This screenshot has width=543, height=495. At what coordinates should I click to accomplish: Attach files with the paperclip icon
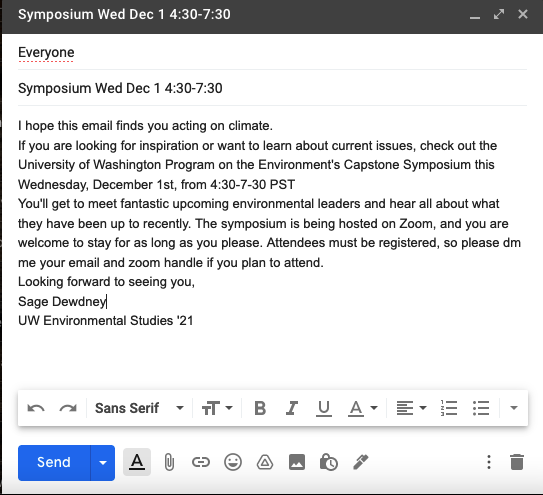pos(169,462)
